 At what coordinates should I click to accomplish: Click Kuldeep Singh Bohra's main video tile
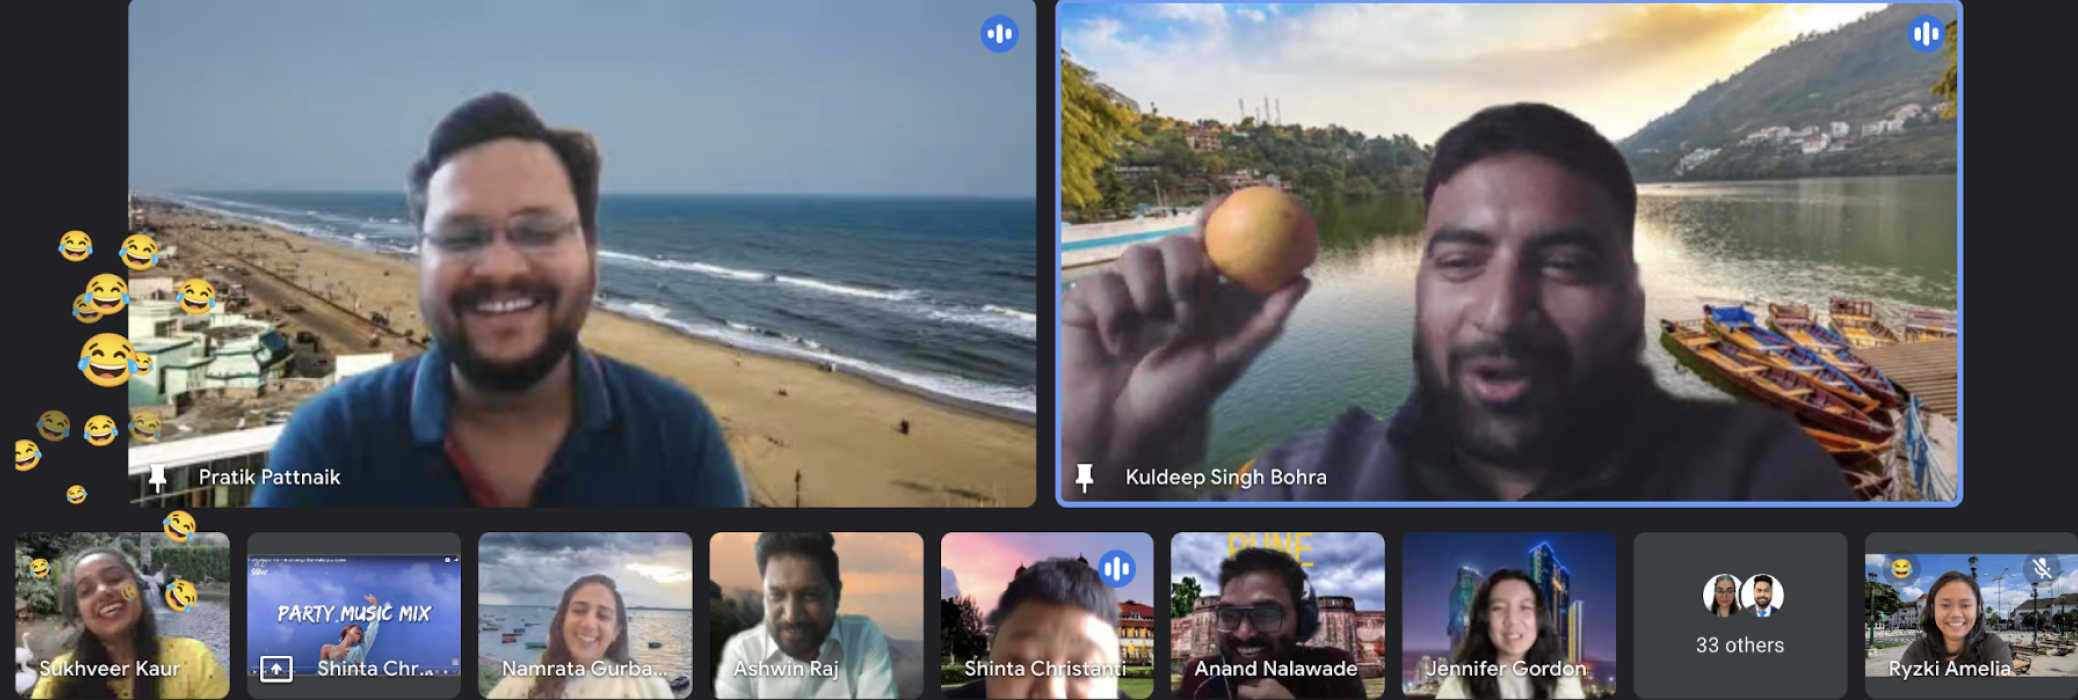[x=1508, y=250]
